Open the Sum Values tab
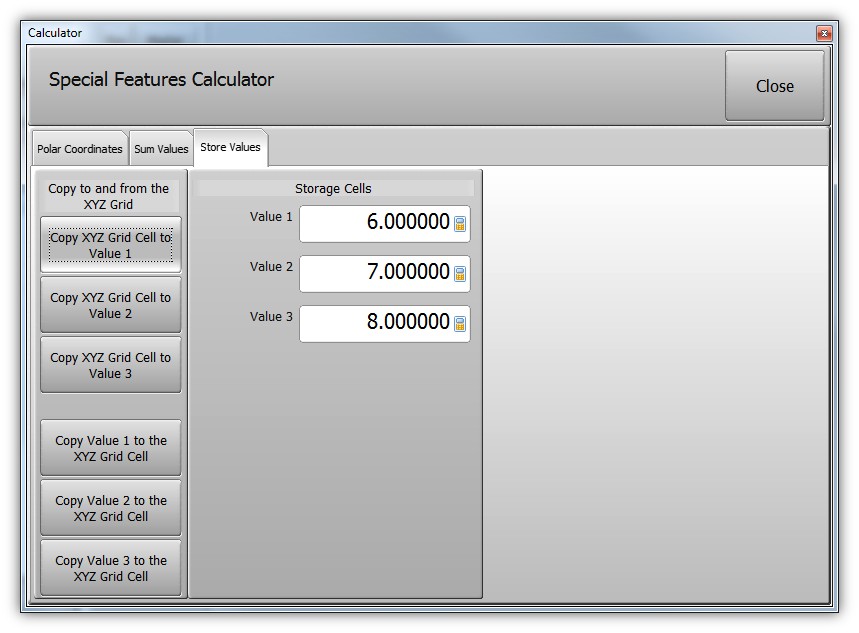 click(x=161, y=149)
